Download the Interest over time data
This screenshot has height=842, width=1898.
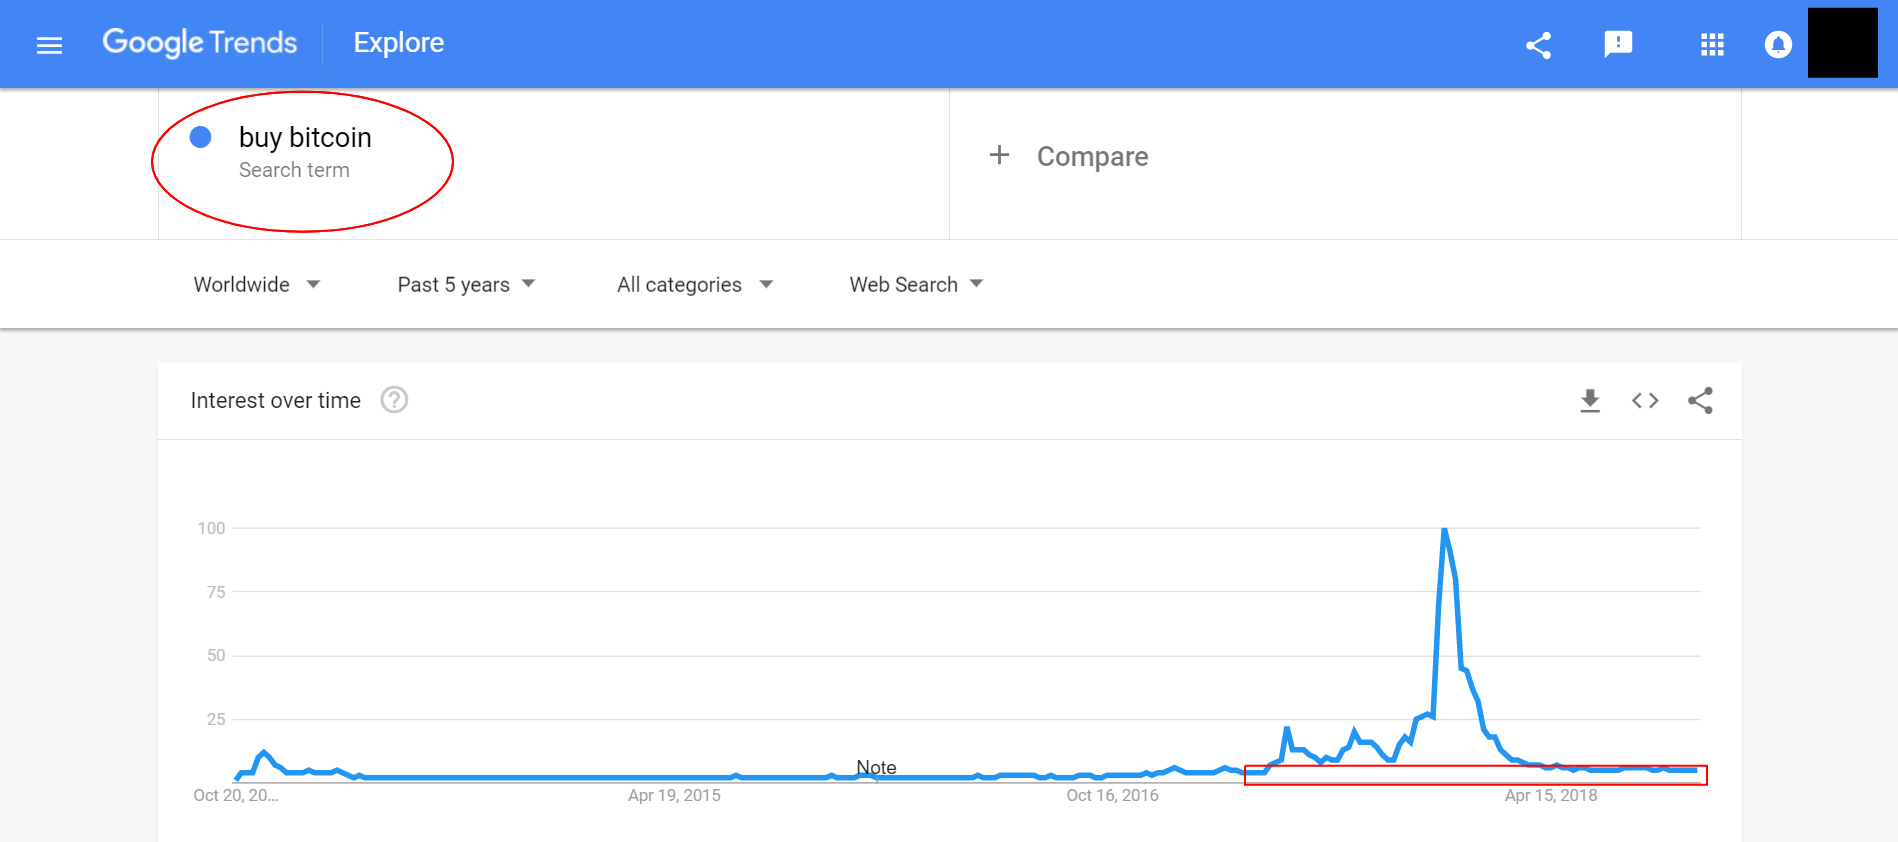1589,401
